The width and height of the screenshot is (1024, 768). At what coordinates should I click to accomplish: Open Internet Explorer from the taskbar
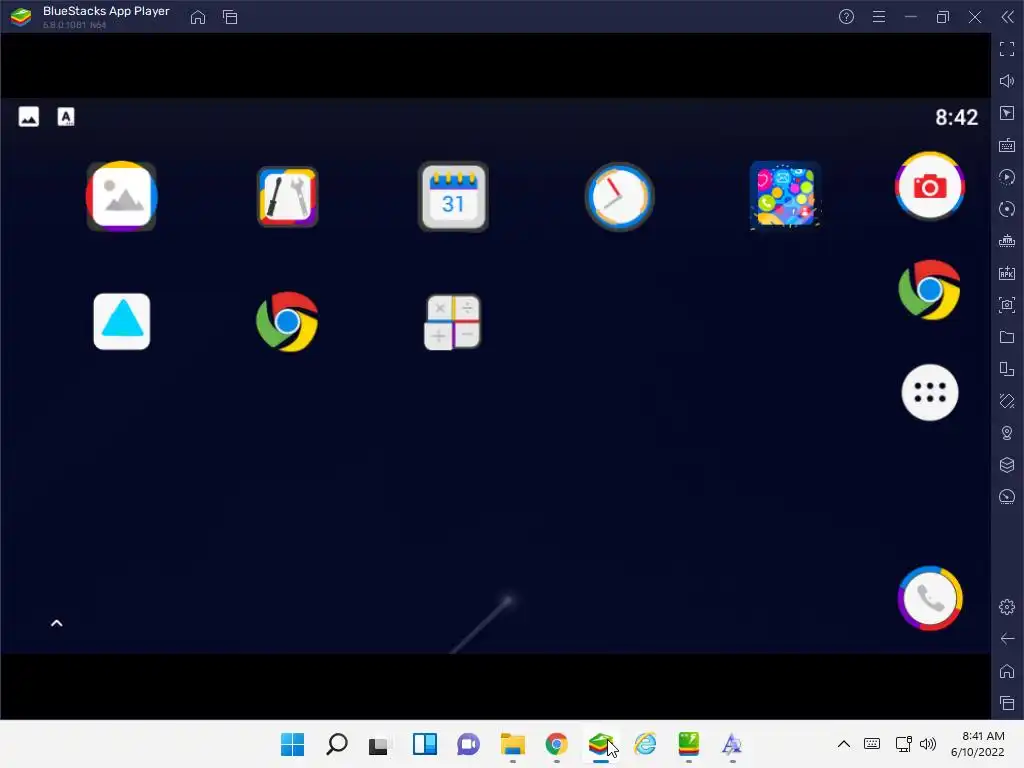click(645, 744)
